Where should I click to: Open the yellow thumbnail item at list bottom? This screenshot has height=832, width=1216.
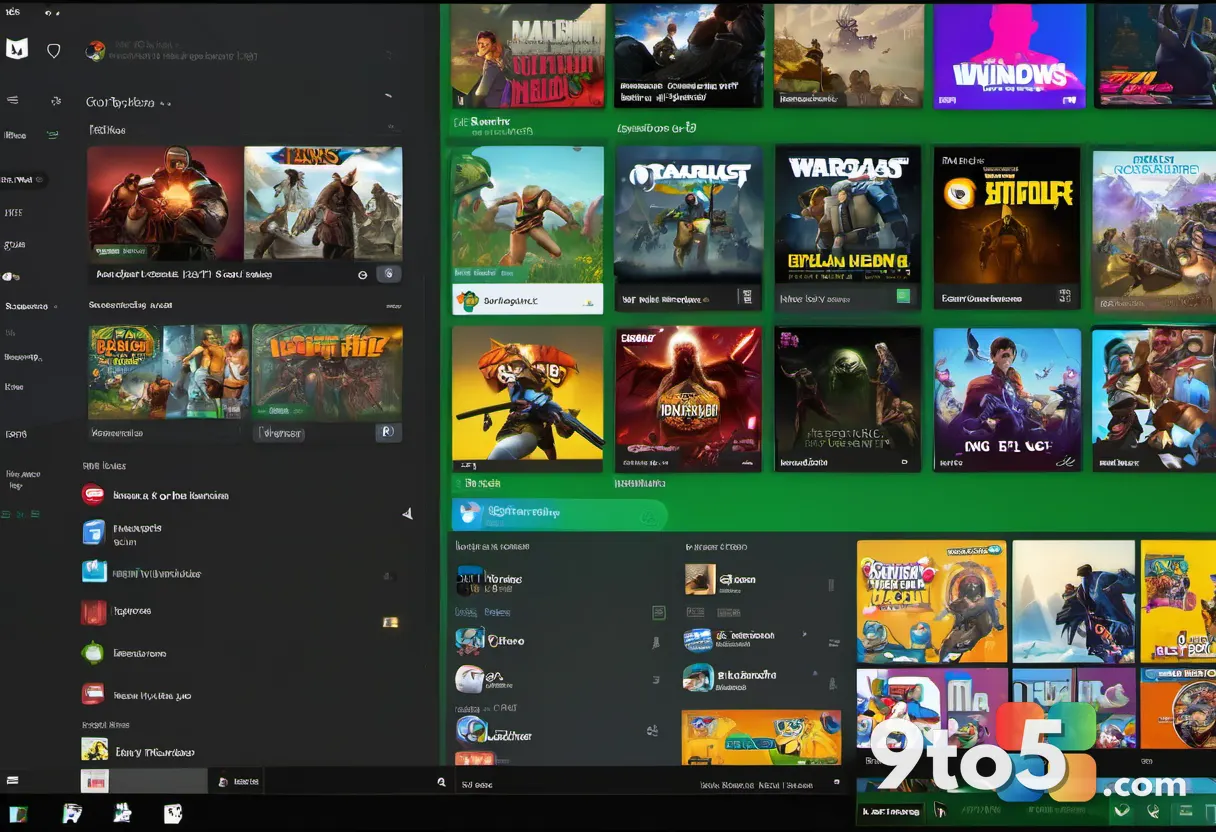coord(95,750)
